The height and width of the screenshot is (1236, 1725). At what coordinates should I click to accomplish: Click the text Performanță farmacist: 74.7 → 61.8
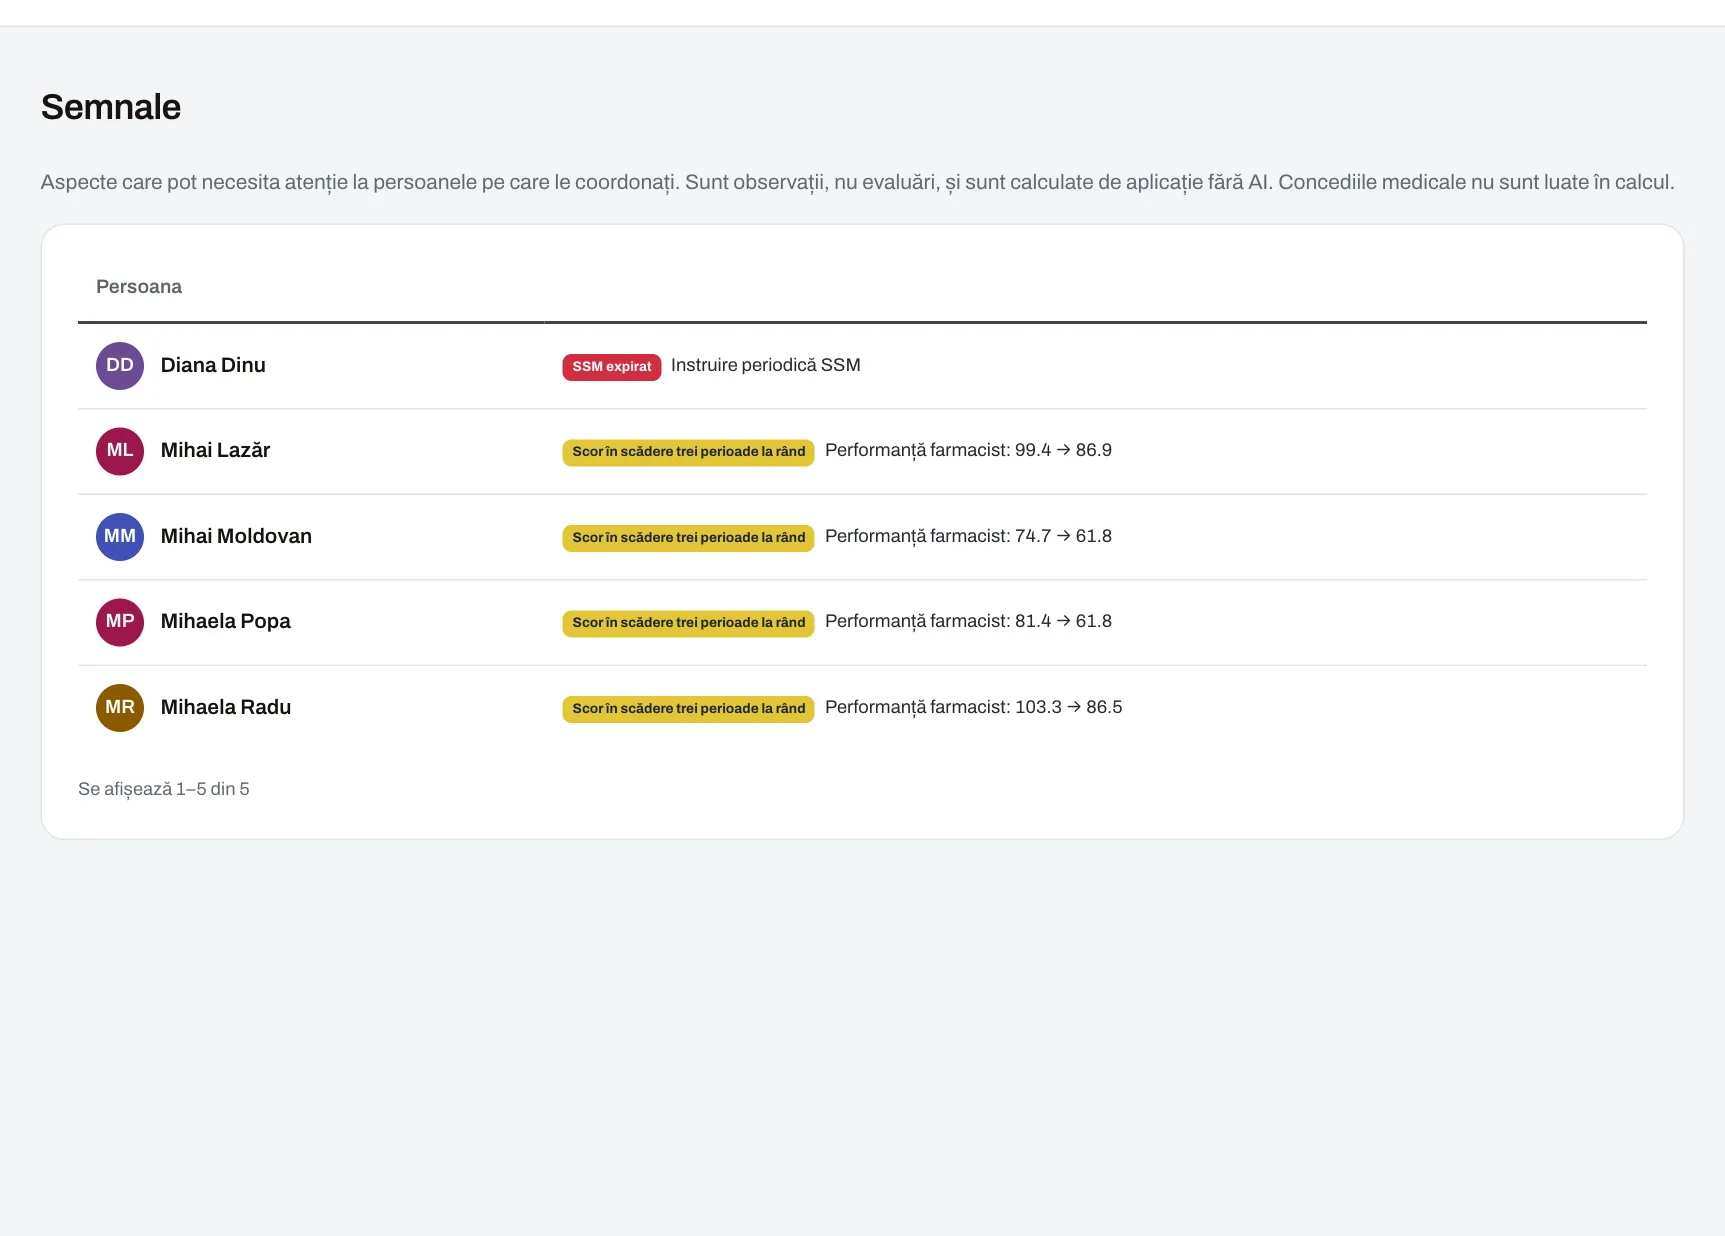968,536
